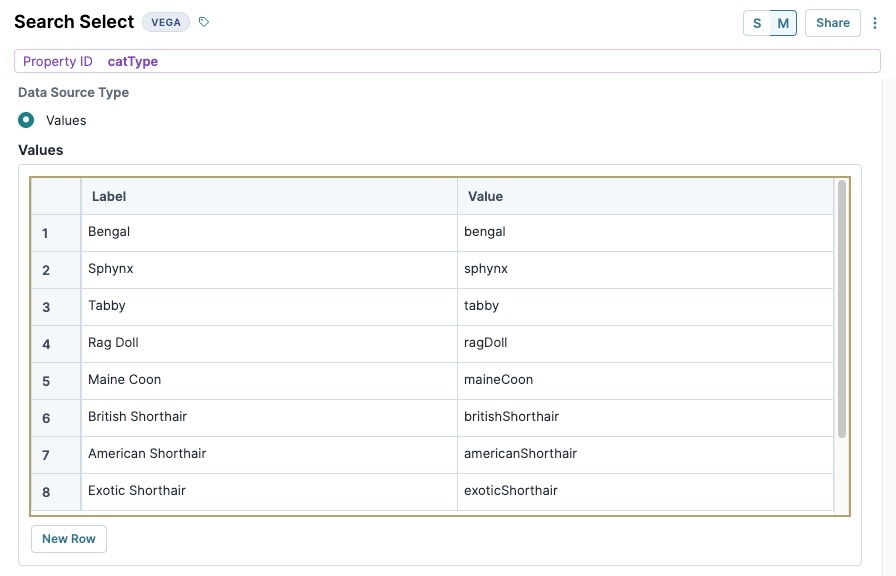Switch to size M
The height and width of the screenshot is (576, 896).
pos(783,23)
